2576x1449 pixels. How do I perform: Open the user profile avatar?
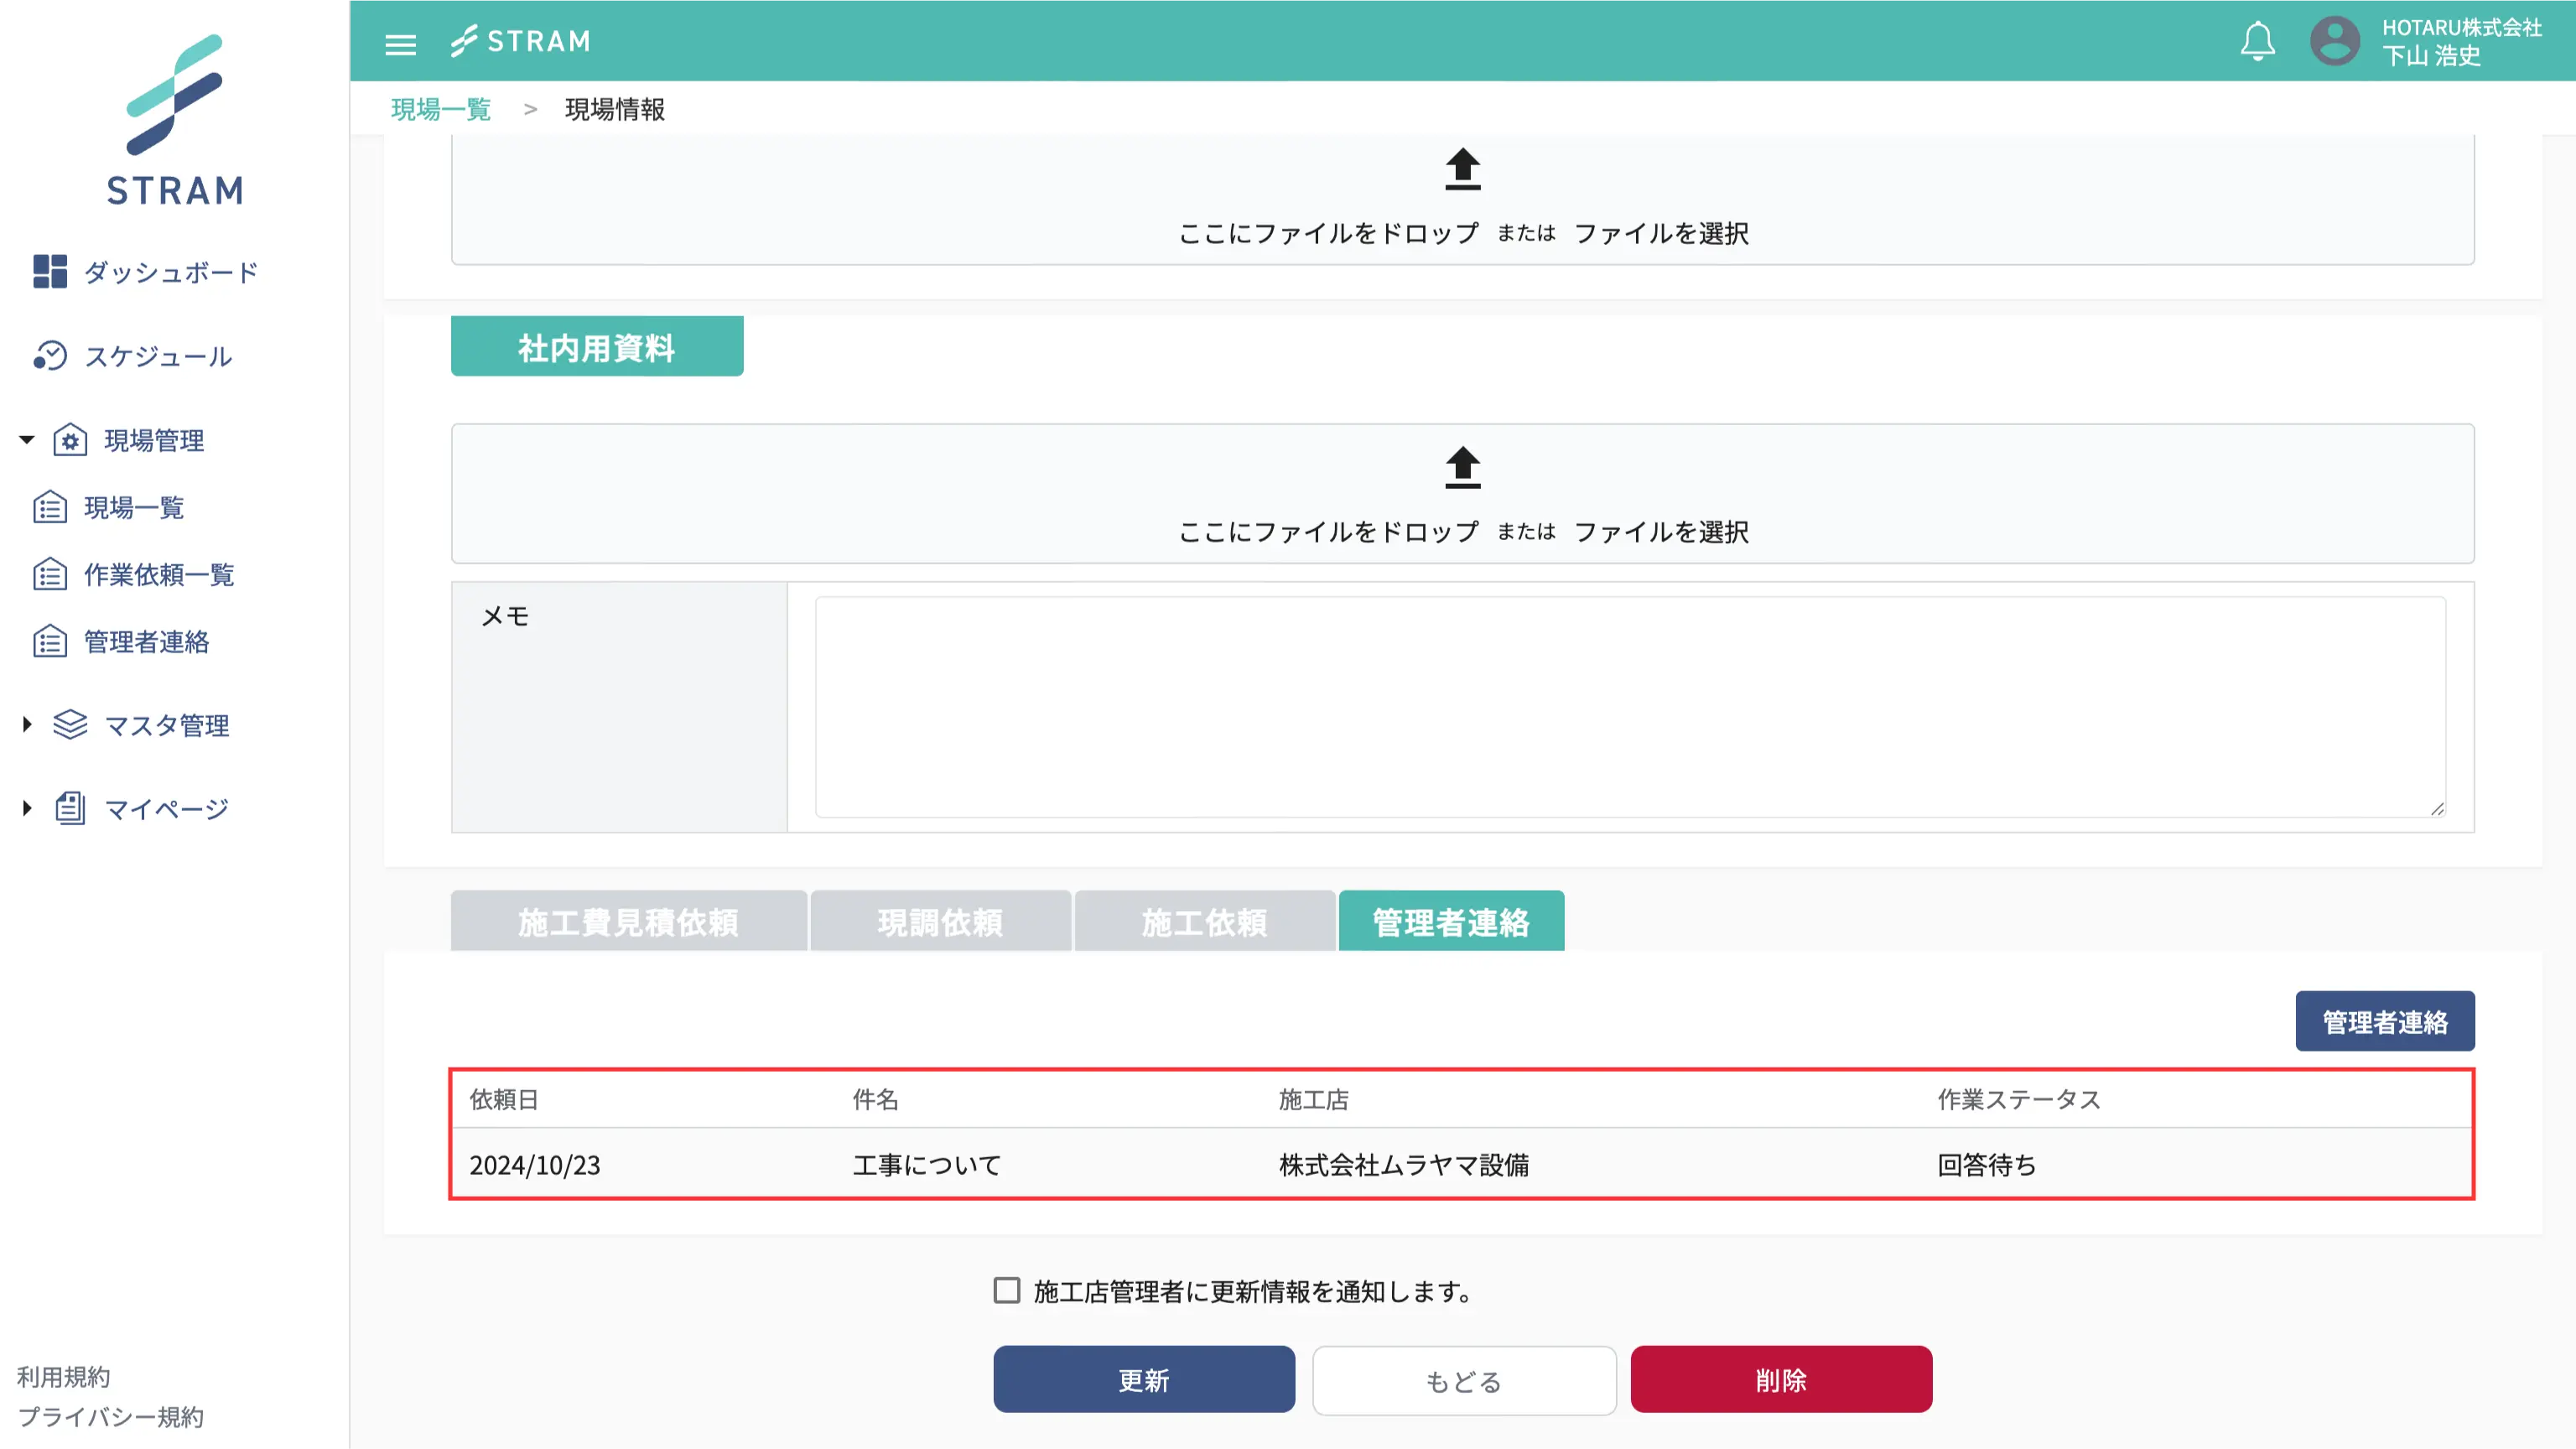(x=2335, y=41)
